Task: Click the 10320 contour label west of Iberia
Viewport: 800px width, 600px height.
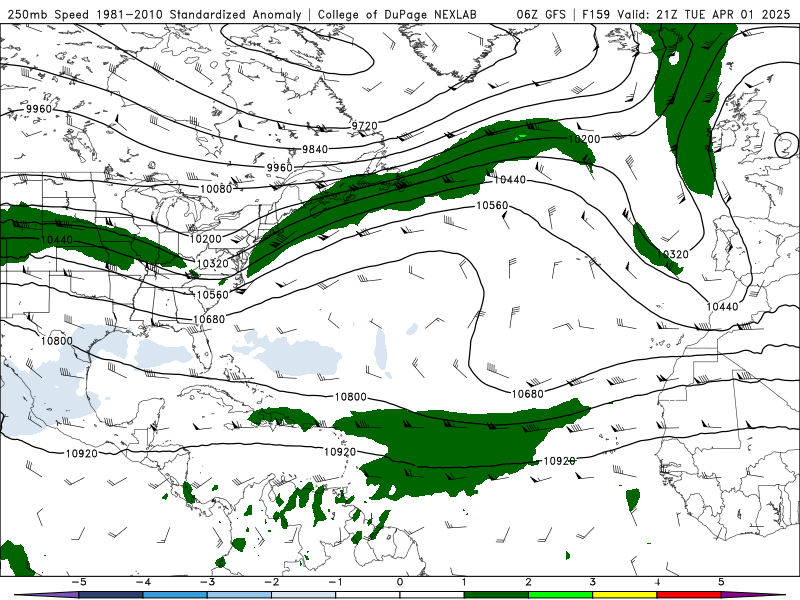Action: [672, 254]
